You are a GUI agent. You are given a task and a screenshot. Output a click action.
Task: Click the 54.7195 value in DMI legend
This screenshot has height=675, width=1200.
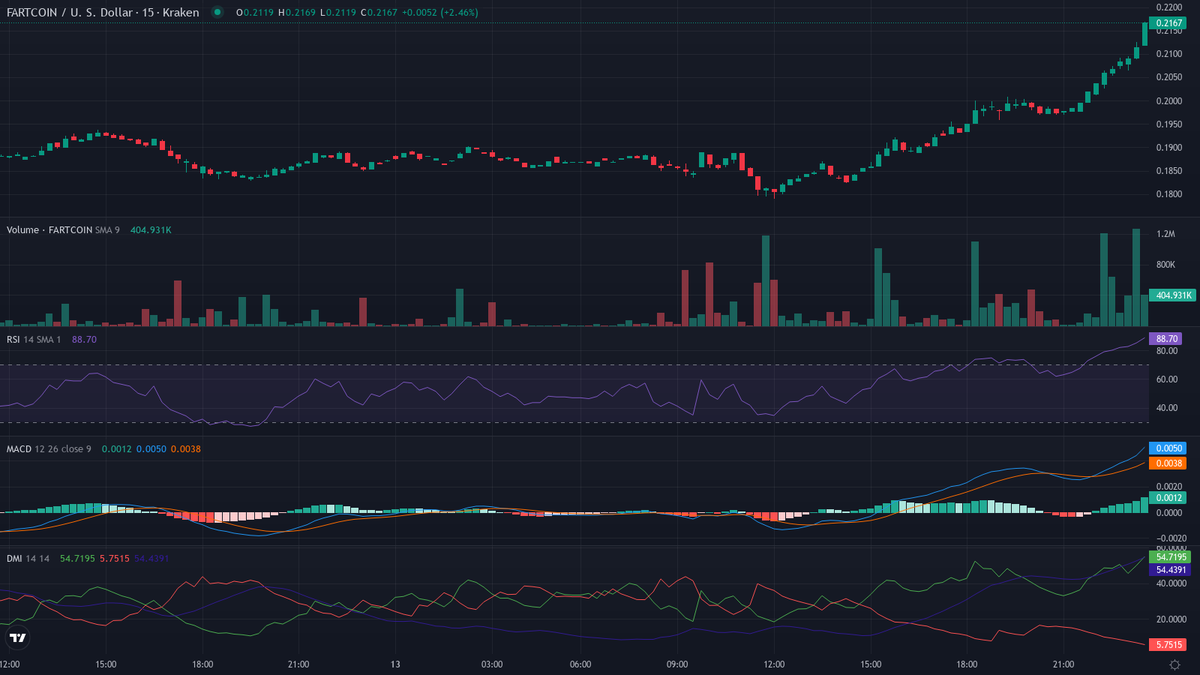coord(77,558)
